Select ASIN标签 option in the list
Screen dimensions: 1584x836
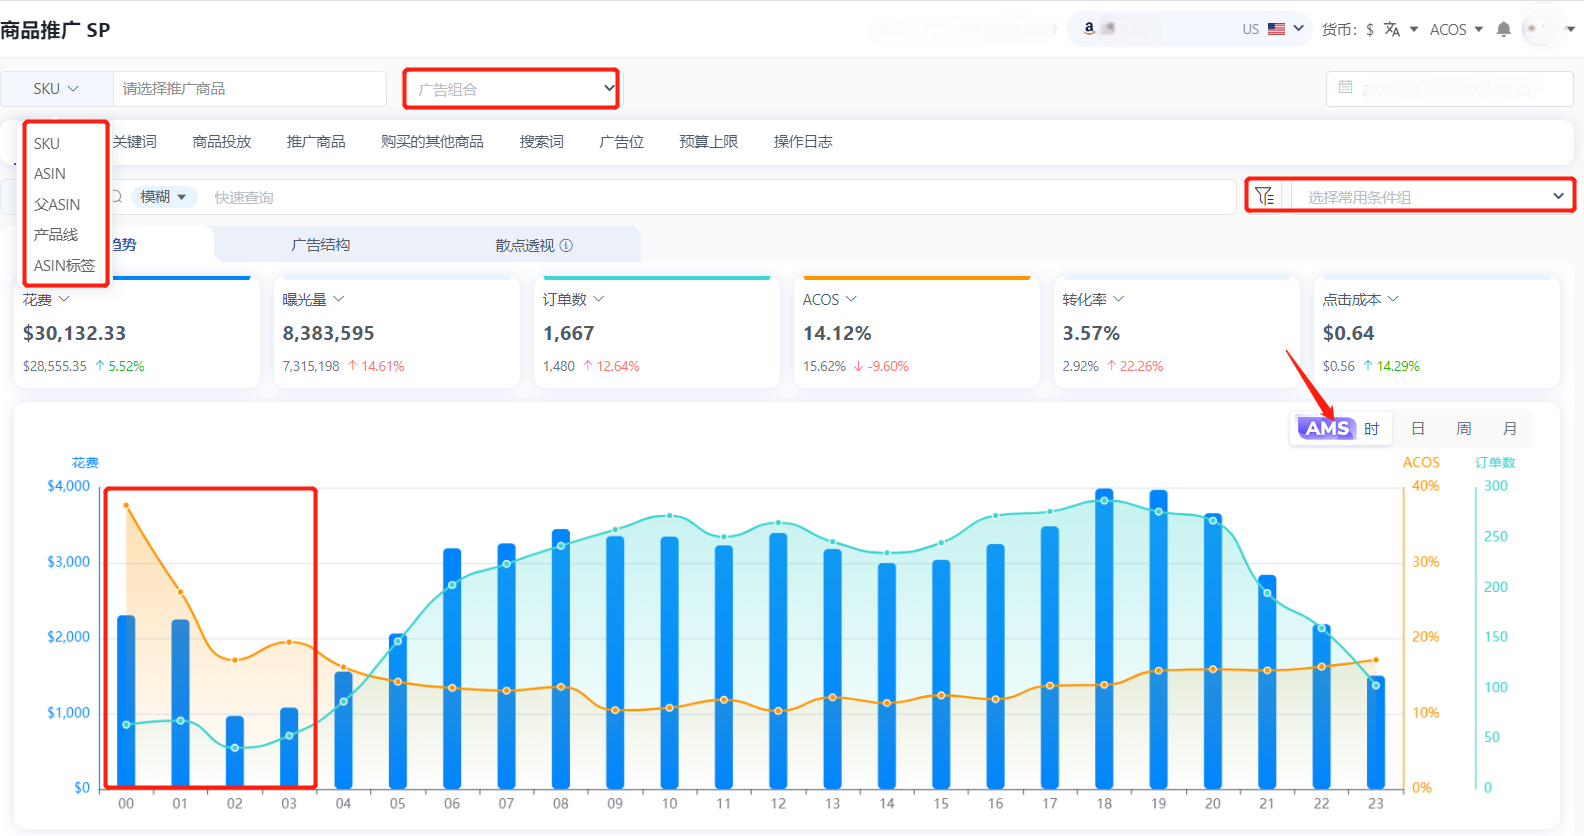pyautogui.click(x=64, y=265)
